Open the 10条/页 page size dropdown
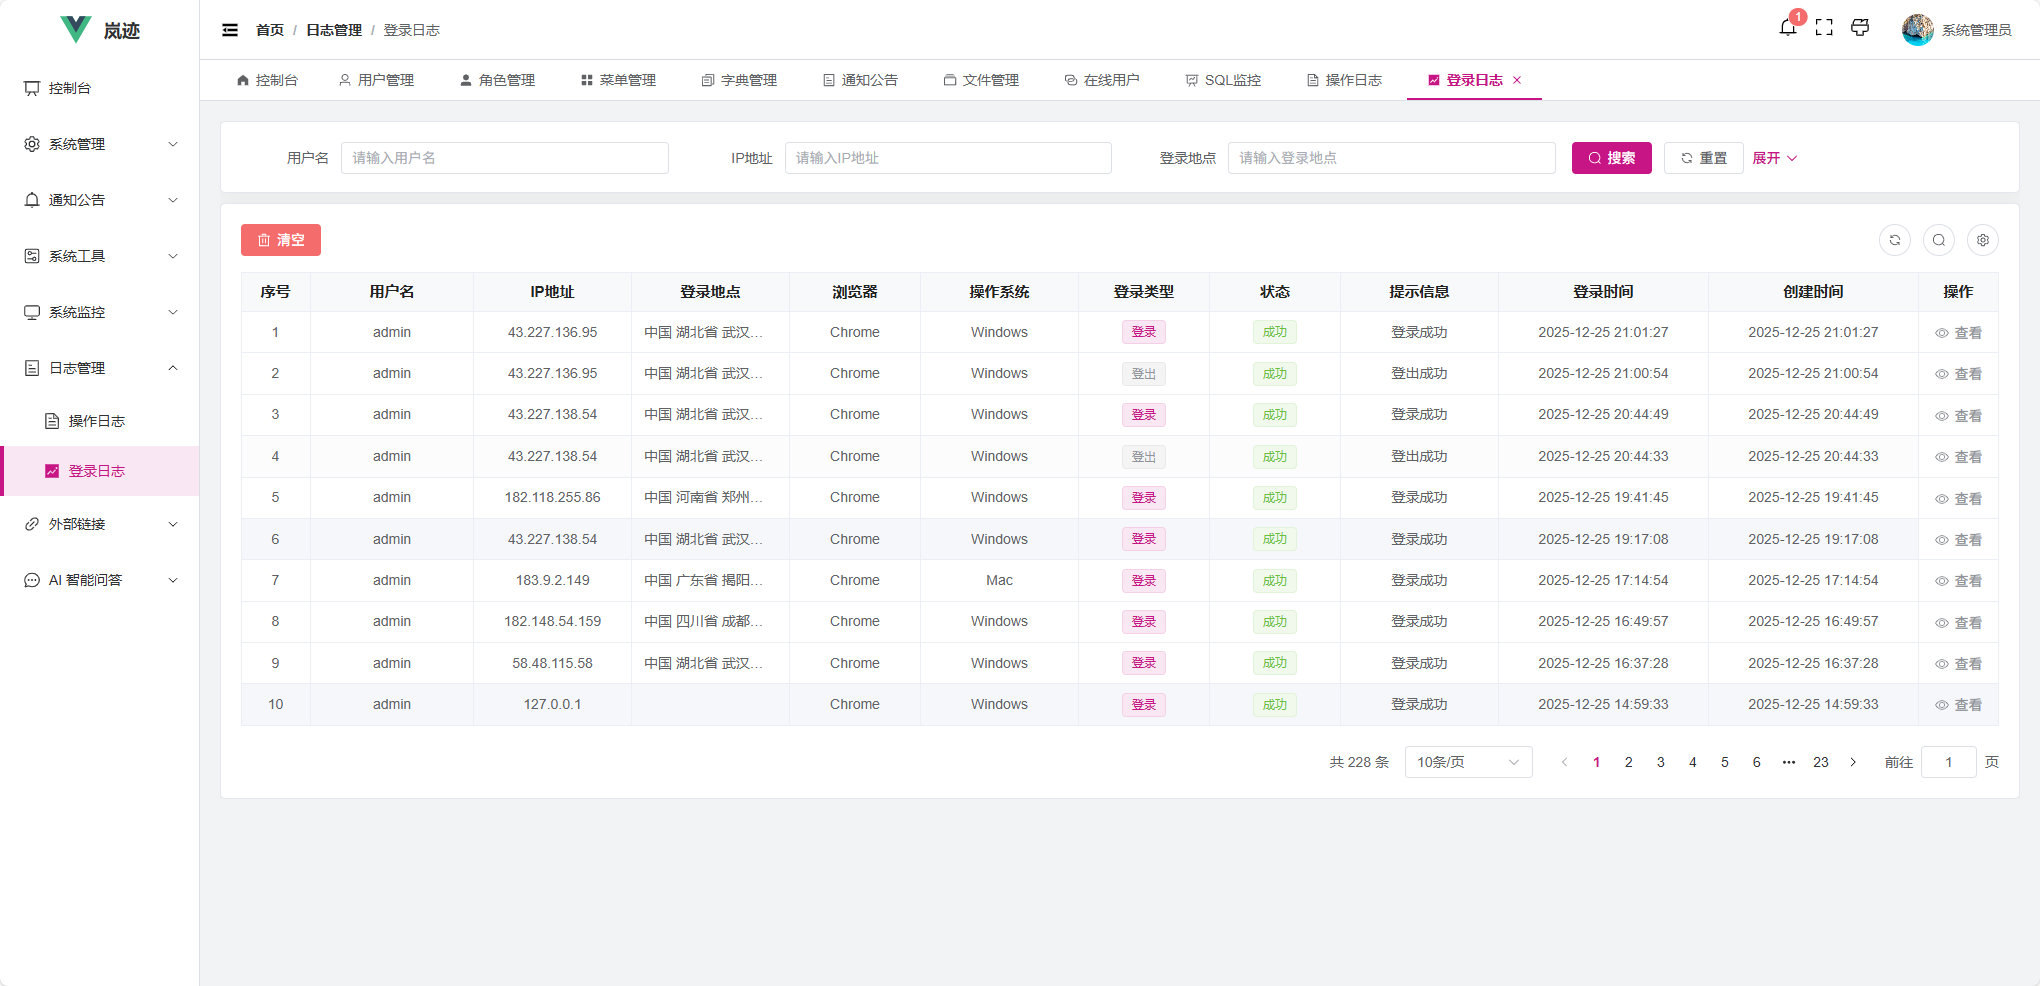2040x986 pixels. [x=1467, y=762]
